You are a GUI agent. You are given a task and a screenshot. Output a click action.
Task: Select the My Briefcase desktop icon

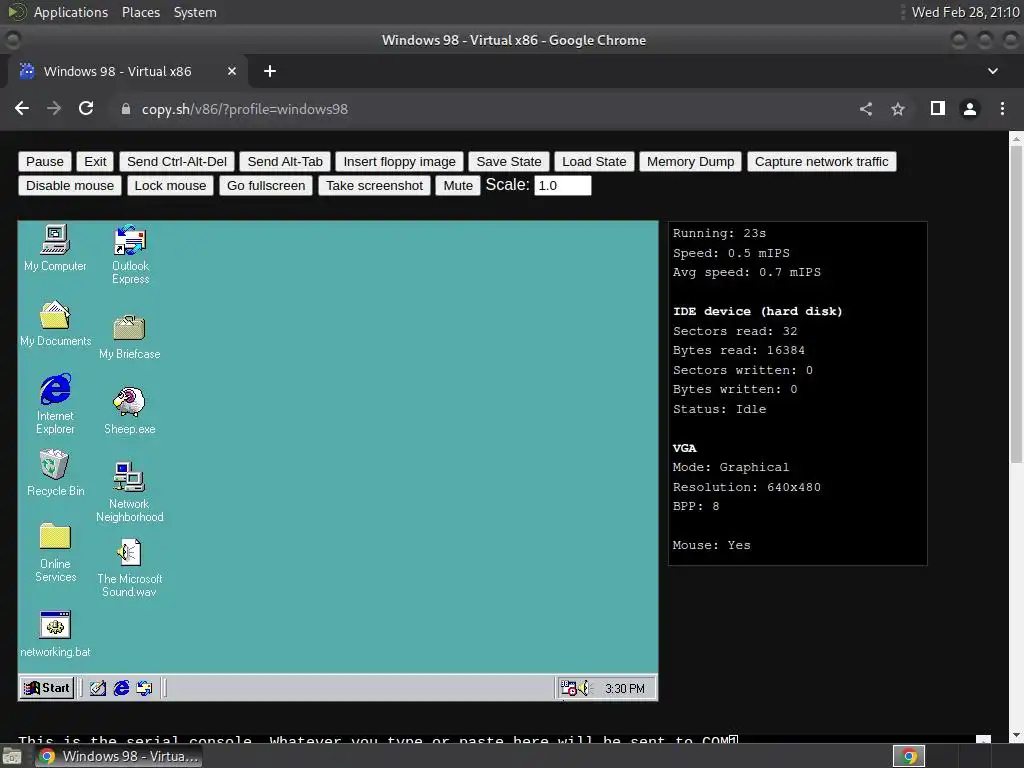tap(129, 336)
